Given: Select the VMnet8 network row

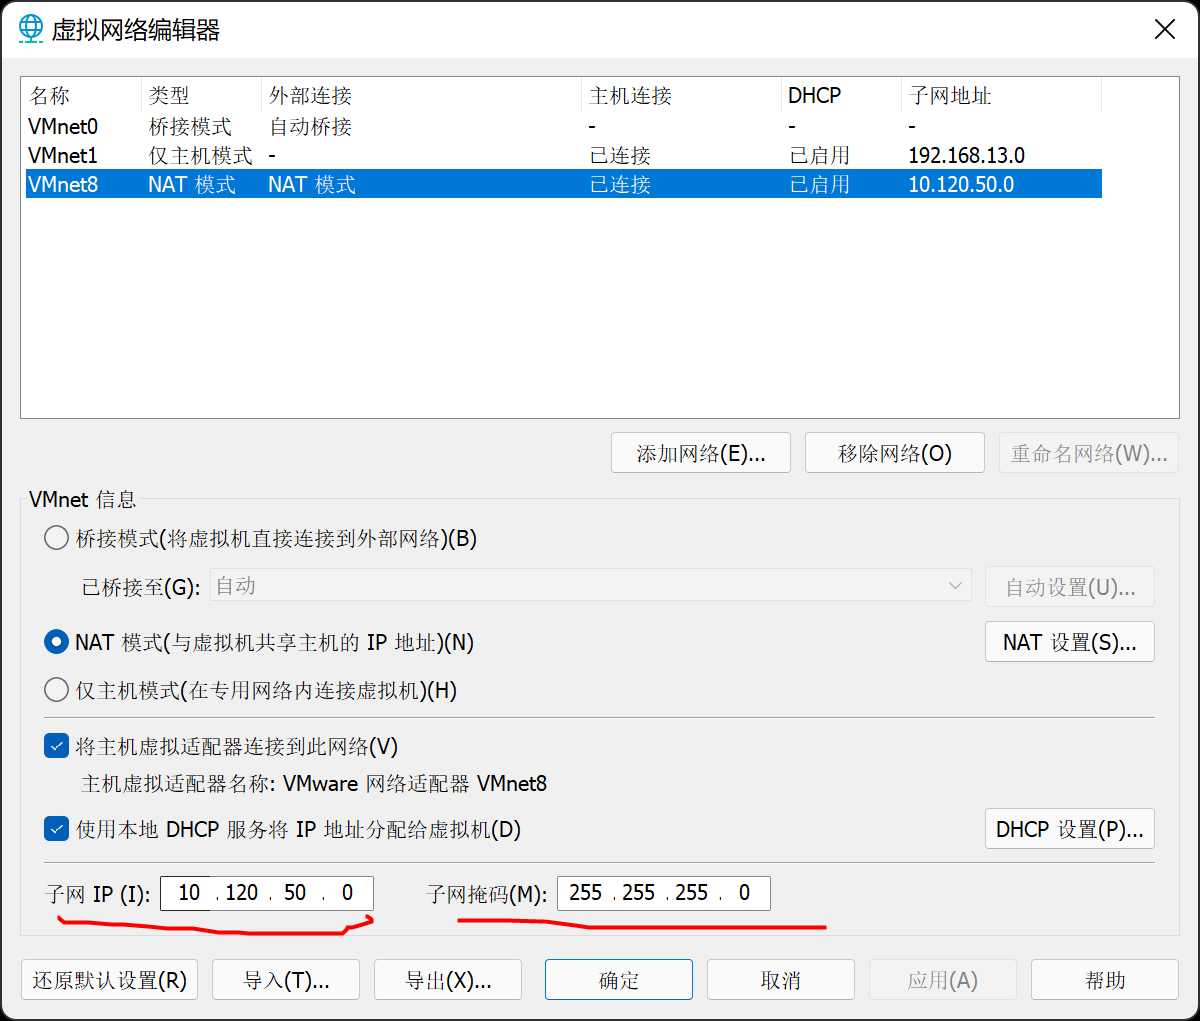Looking at the screenshot, I should tap(564, 184).
